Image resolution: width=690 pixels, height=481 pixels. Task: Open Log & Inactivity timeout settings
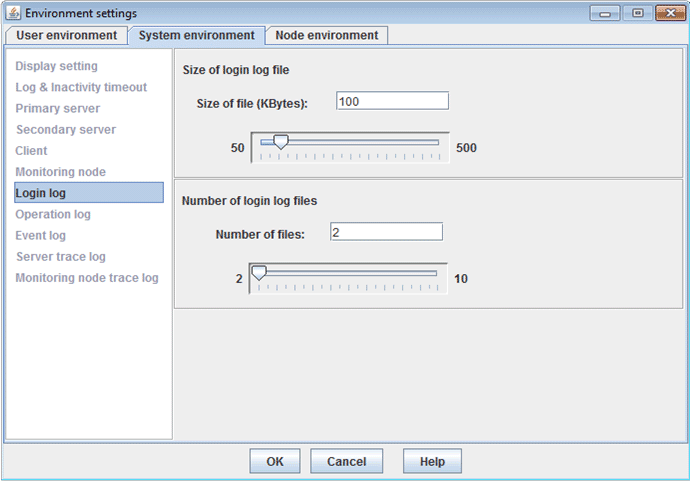[81, 87]
